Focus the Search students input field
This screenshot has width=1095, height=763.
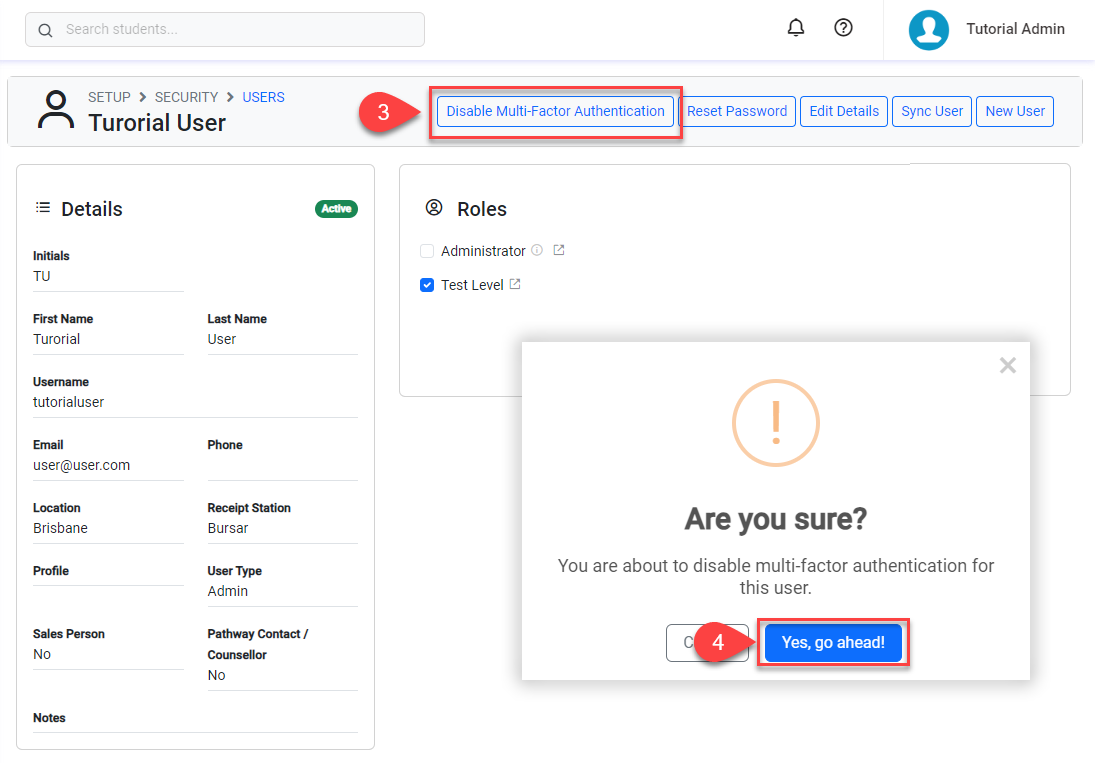coord(240,30)
